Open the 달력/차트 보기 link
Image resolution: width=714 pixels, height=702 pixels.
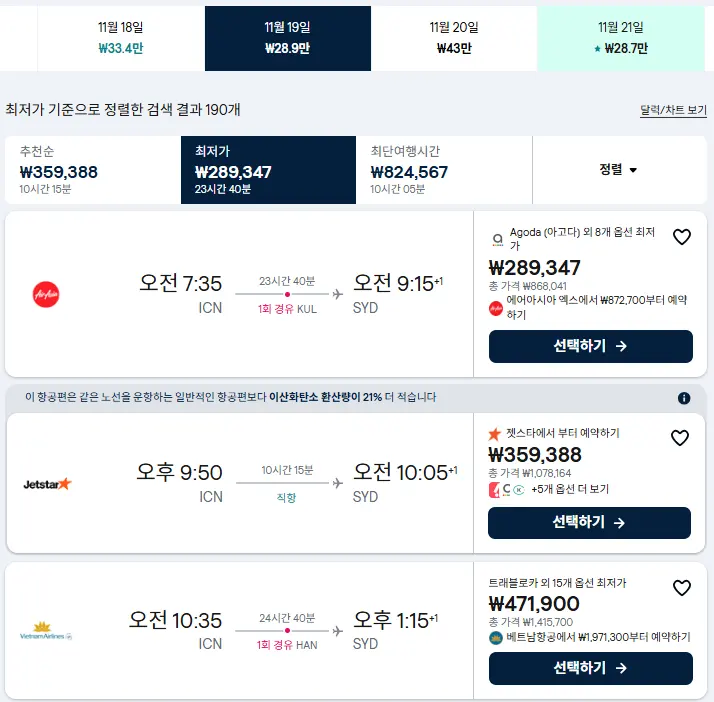click(673, 110)
